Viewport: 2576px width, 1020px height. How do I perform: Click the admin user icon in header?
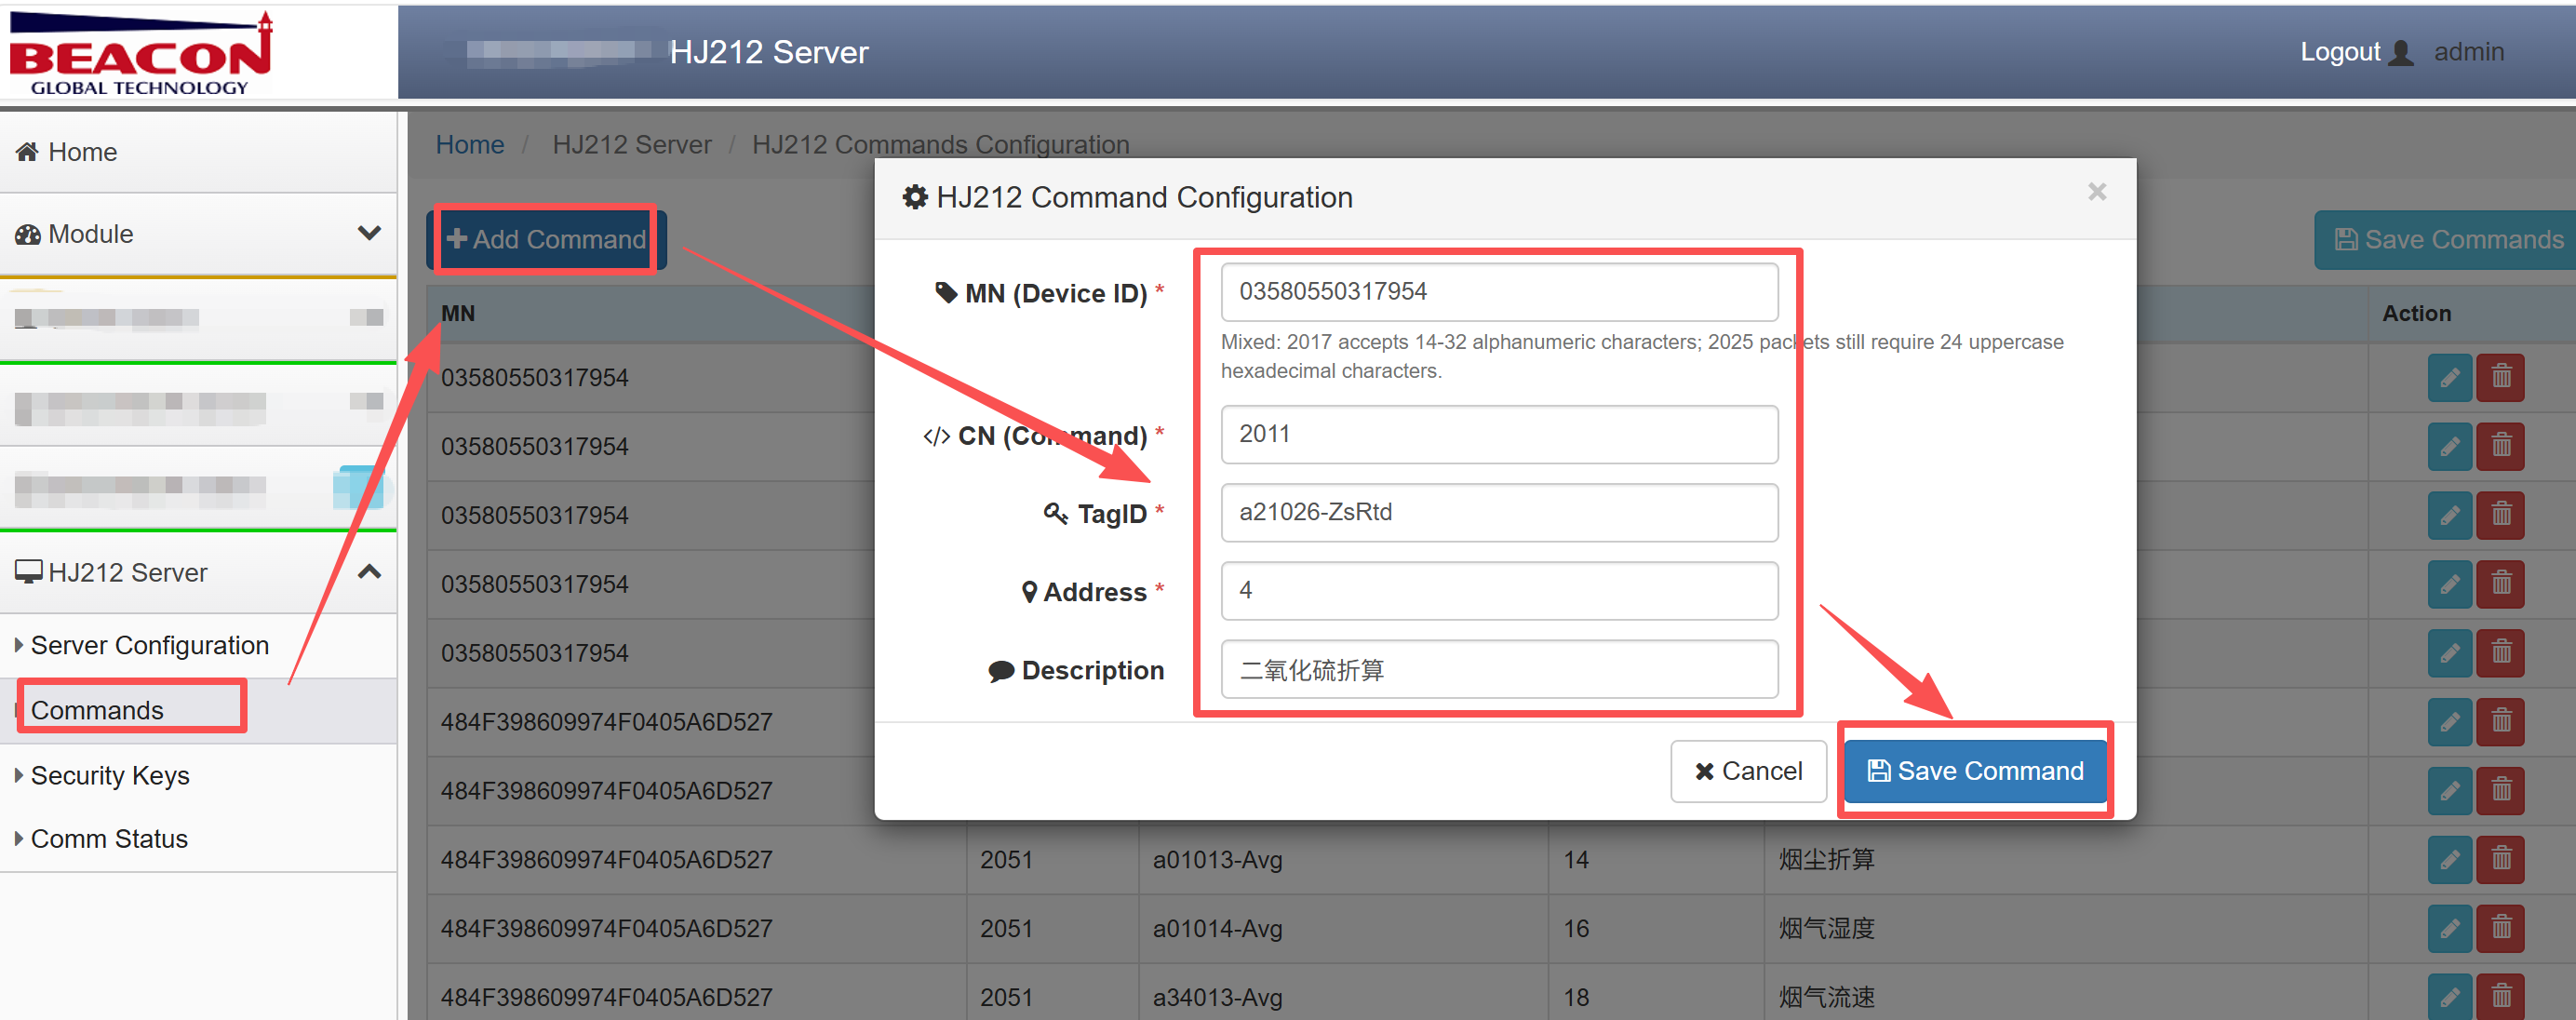[x=2400, y=53]
